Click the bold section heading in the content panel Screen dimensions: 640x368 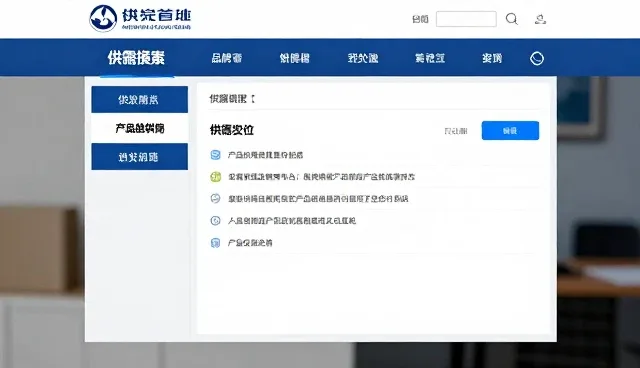232,130
